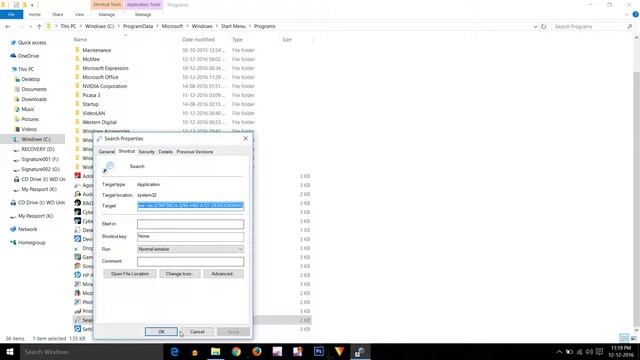Select the Application Tools ribbon tab
Image resolution: width=640 pixels, height=360 pixels.
coord(143,4)
